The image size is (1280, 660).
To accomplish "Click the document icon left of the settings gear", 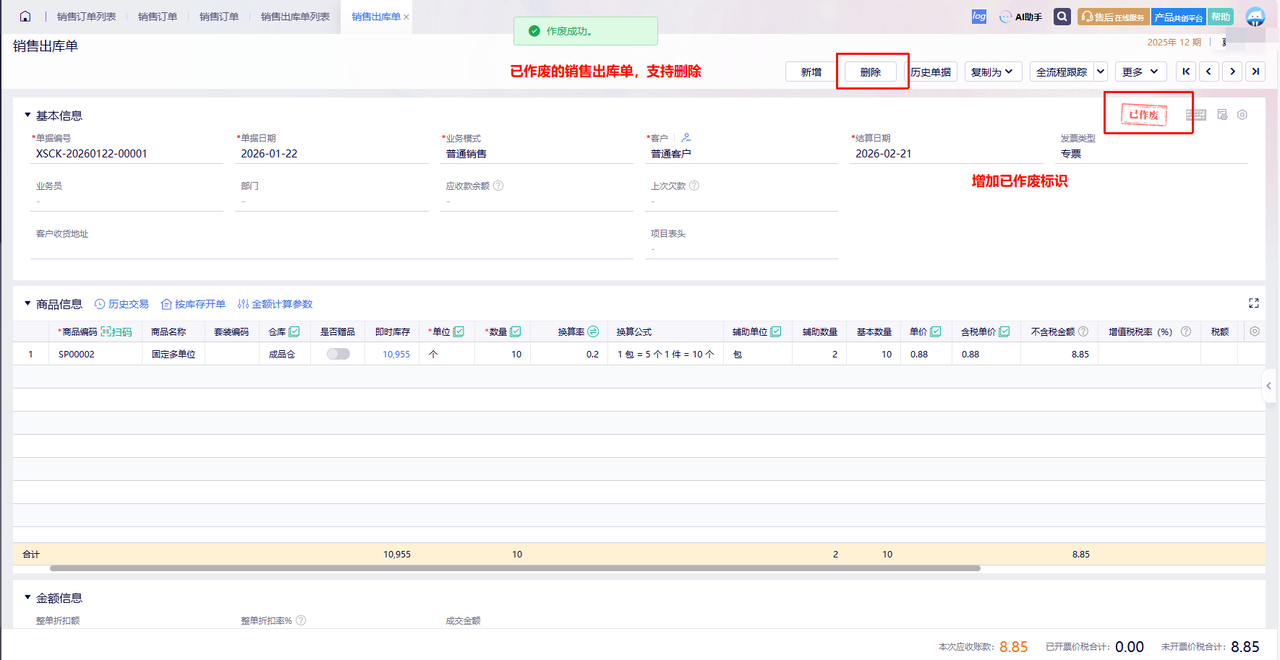I will coord(1222,115).
